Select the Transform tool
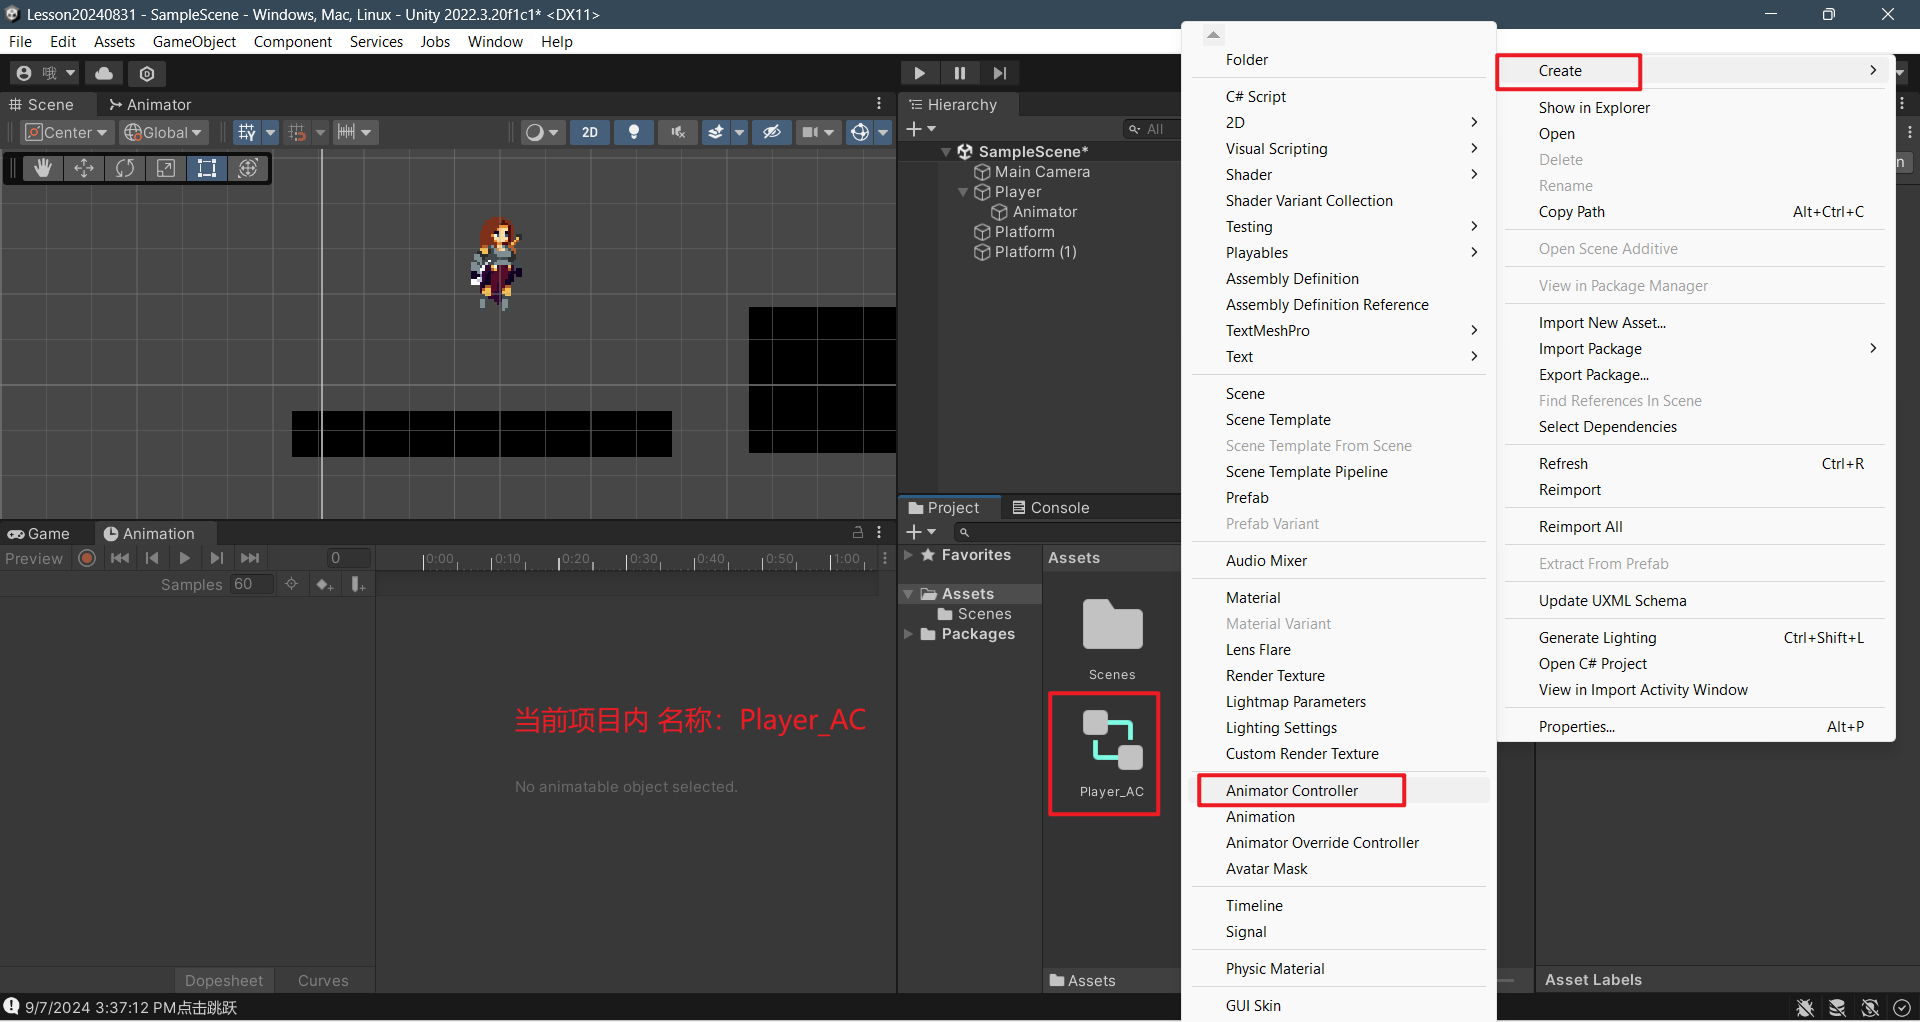1920x1022 pixels. pos(248,168)
